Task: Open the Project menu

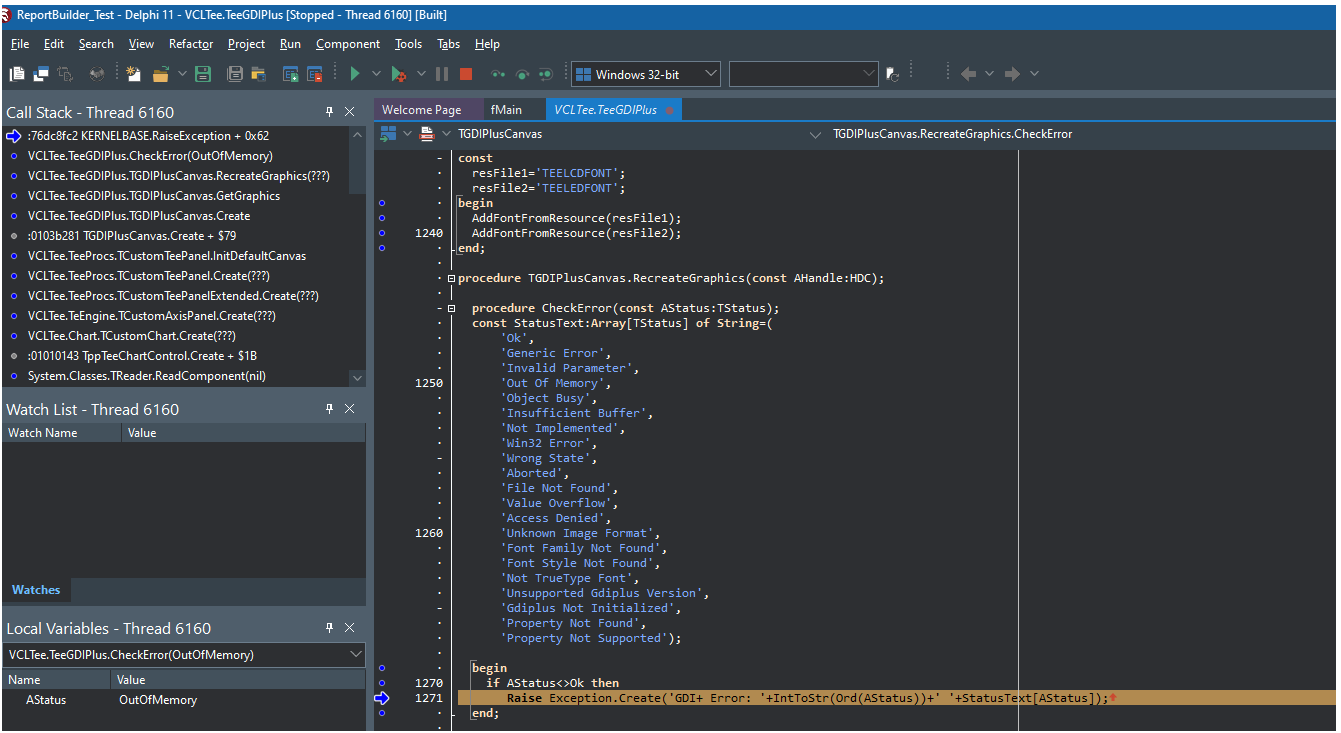Action: pyautogui.click(x=246, y=44)
